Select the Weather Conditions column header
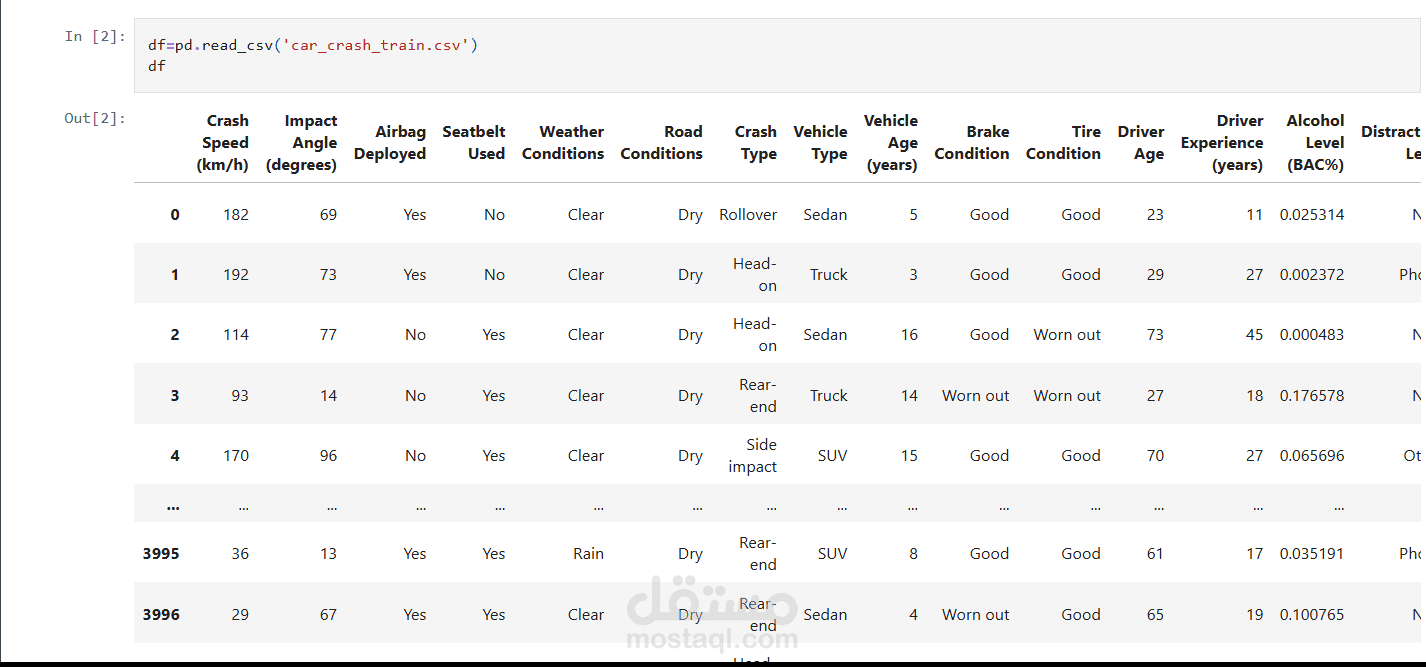This screenshot has height=667, width=1426. click(563, 143)
